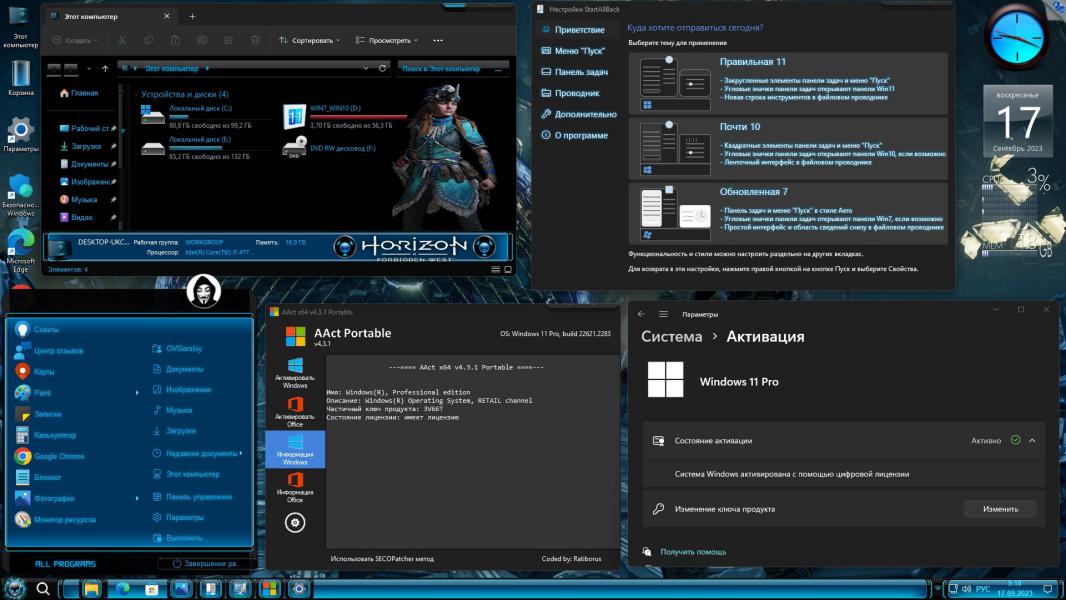Switch Explorer to details view in status bar
The width and height of the screenshot is (1066, 600).
pos(496,269)
